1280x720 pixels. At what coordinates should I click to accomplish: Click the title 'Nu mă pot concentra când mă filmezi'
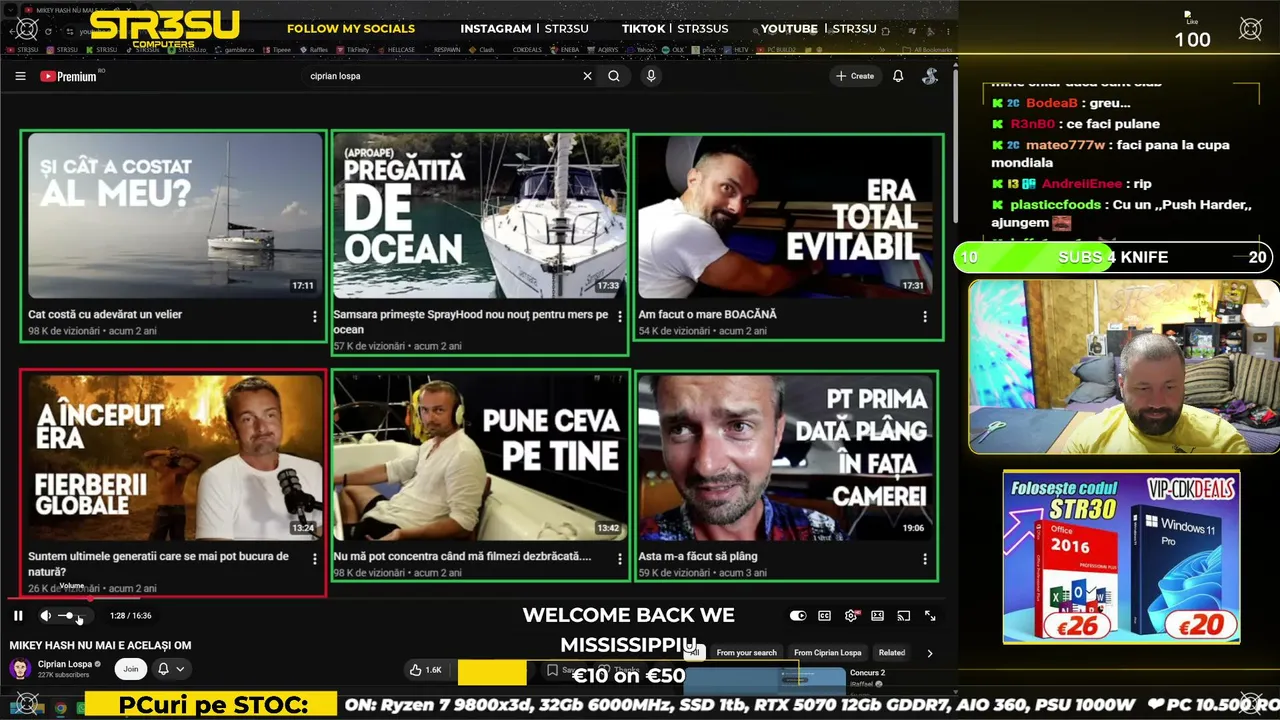tap(462, 556)
